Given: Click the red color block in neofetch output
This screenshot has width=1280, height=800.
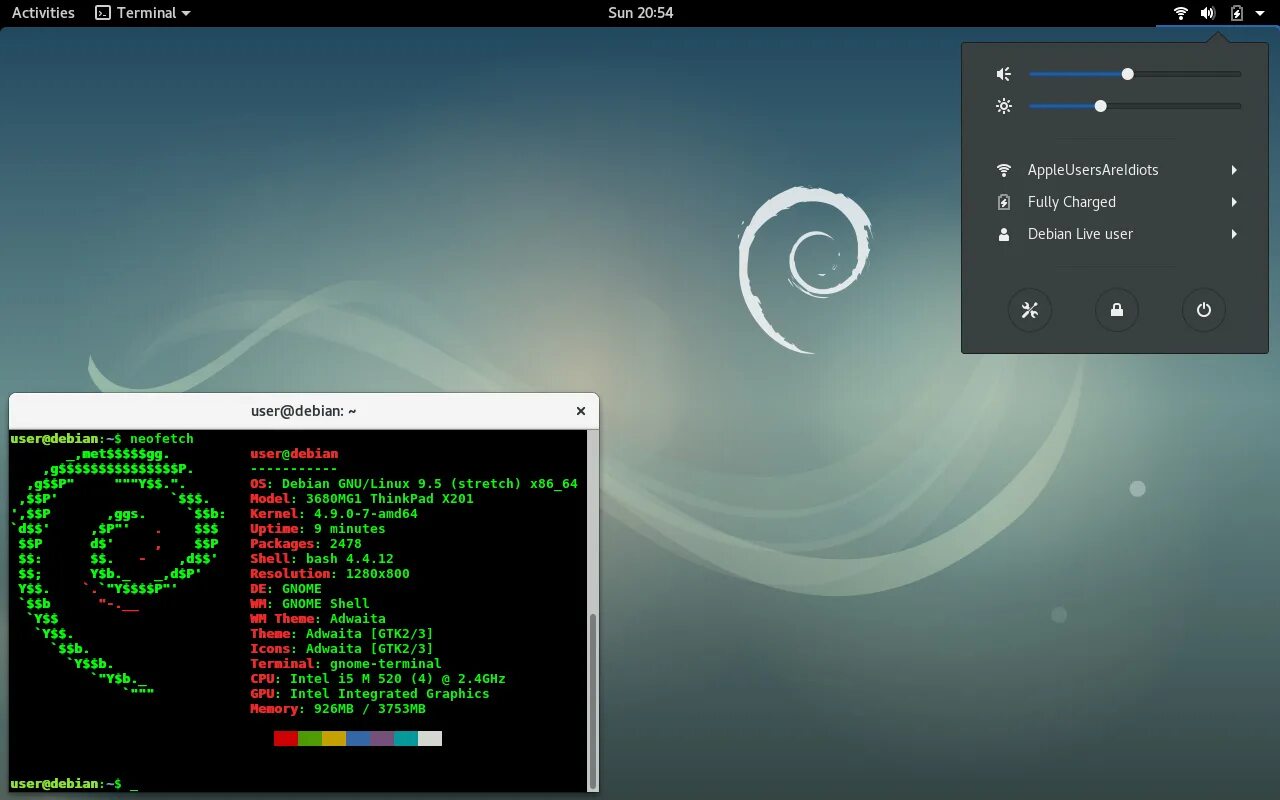Looking at the screenshot, I should coord(286,738).
